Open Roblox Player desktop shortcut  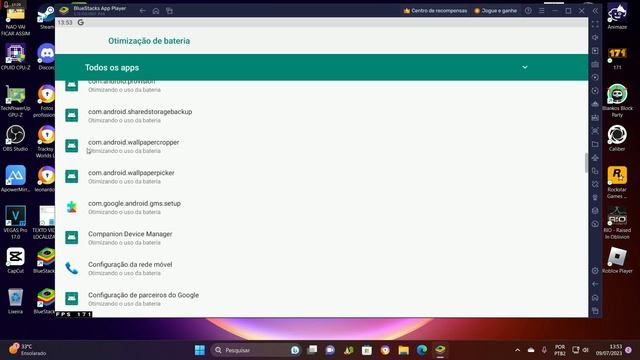617,260
